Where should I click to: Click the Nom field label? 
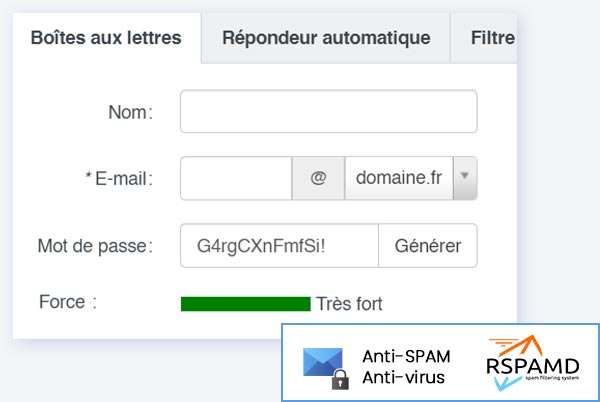129,112
